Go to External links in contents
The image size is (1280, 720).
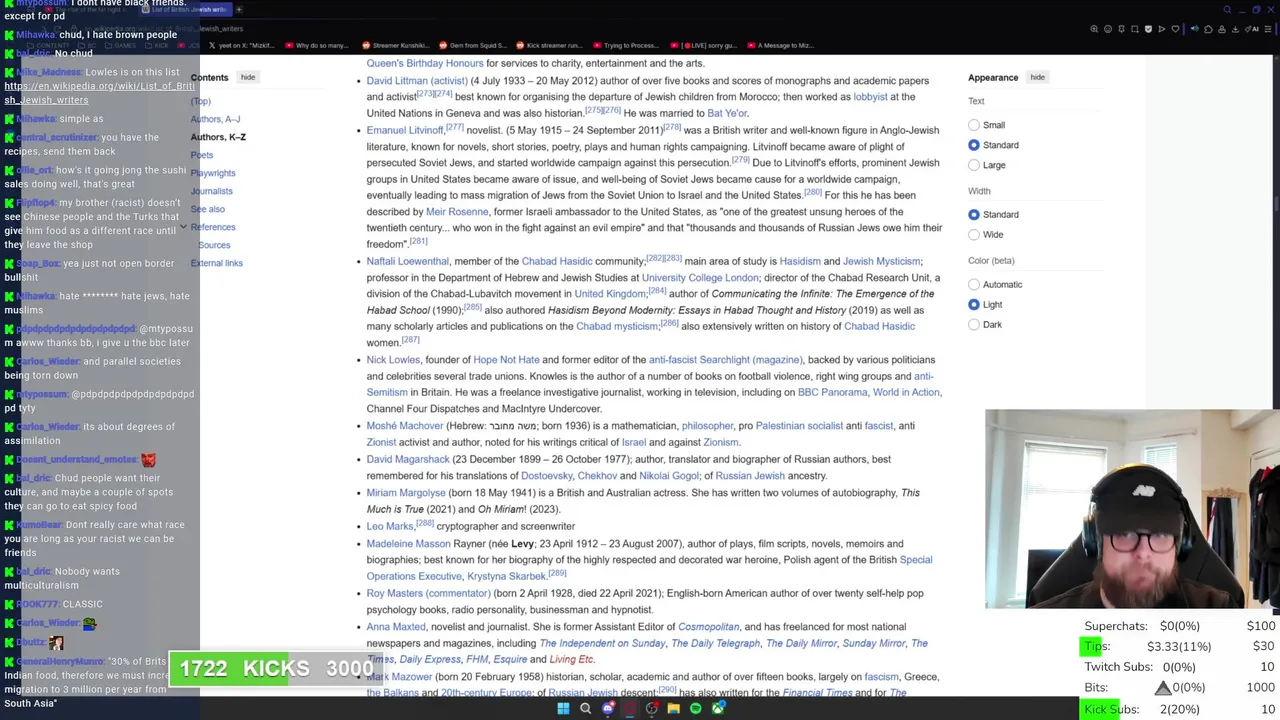coord(216,263)
